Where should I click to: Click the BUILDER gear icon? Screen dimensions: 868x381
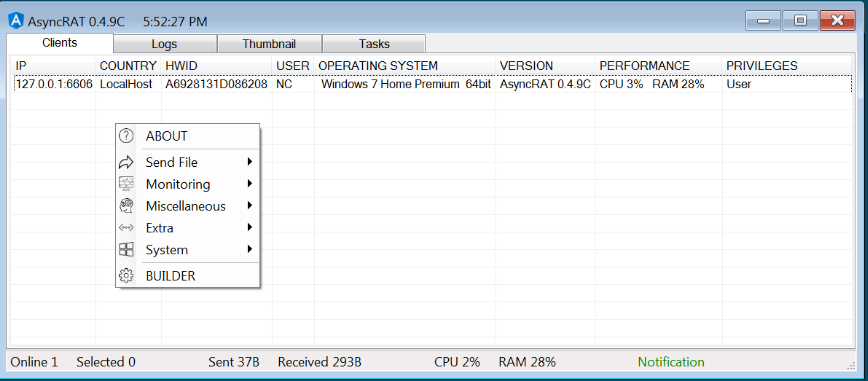[x=127, y=275]
